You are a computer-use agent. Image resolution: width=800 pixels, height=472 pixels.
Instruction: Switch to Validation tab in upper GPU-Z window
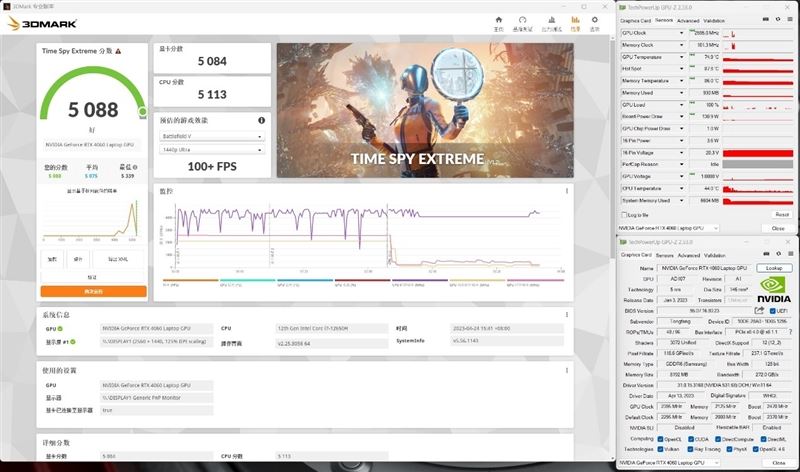click(714, 20)
